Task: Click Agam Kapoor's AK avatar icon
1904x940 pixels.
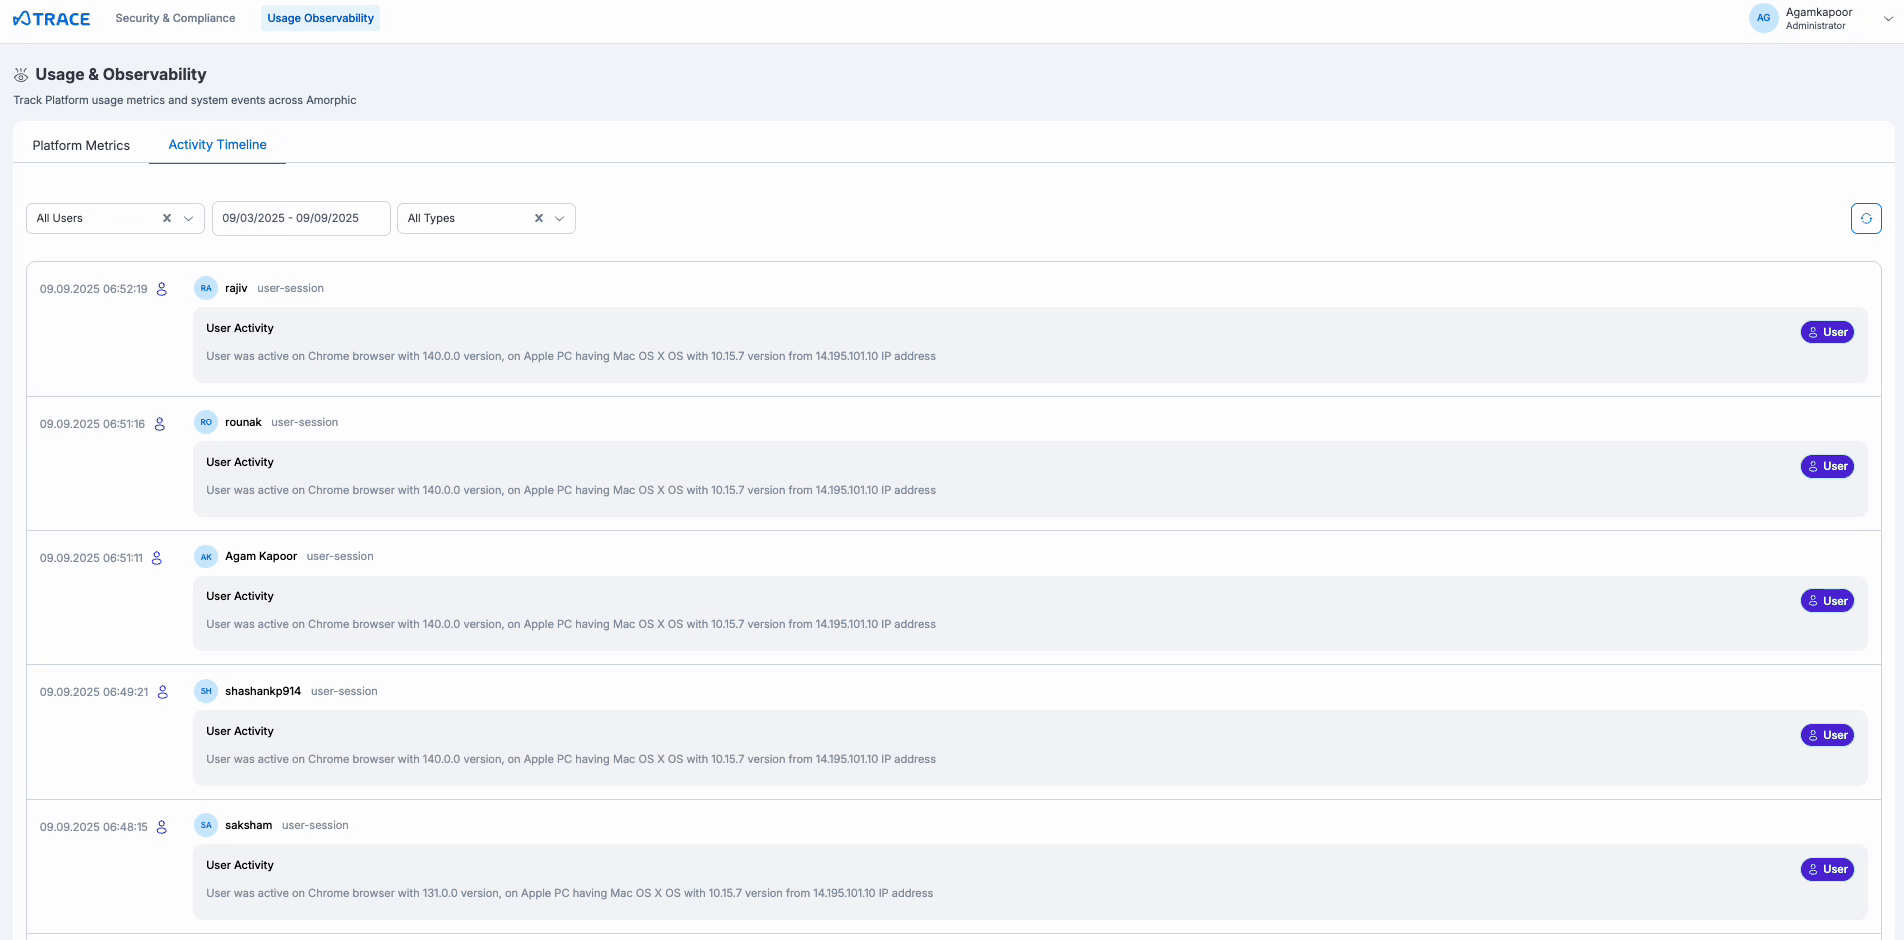Action: [205, 556]
